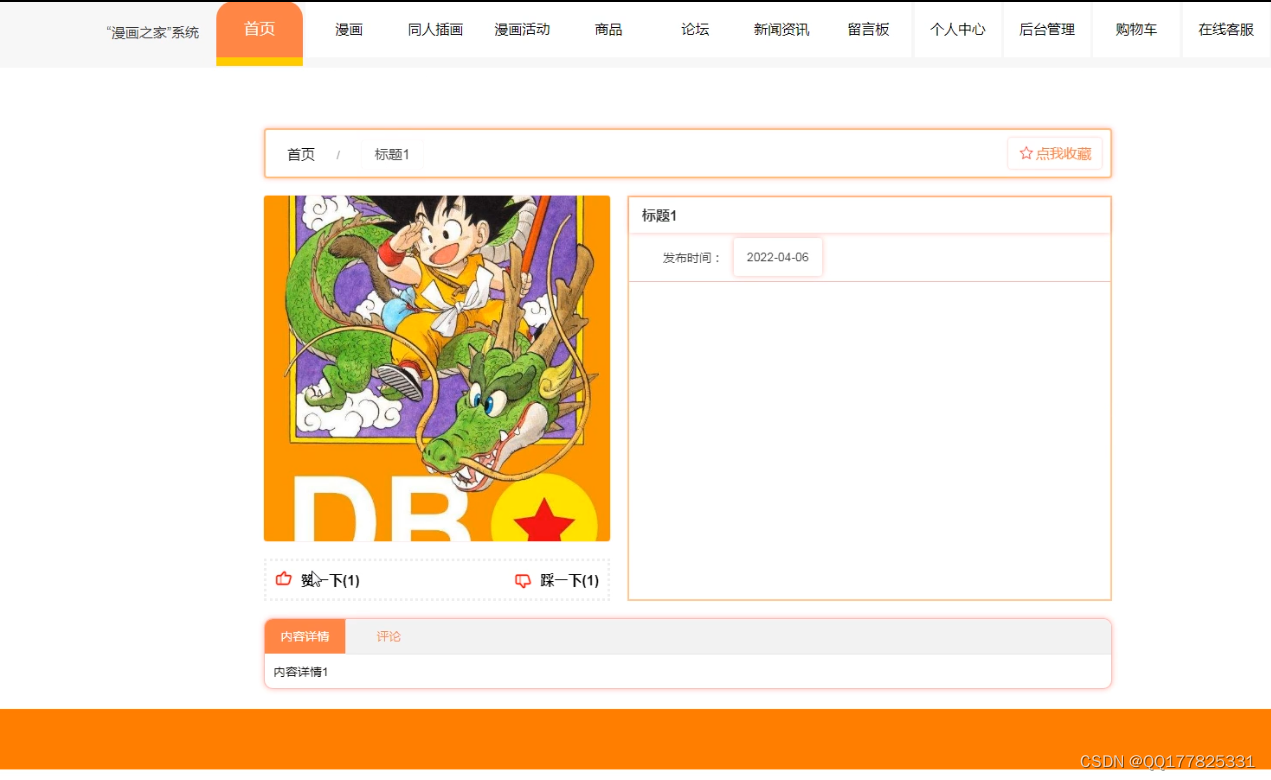Image resolution: width=1271 pixels, height=780 pixels.
Task: Open the 留言板 message board
Action: tap(868, 30)
